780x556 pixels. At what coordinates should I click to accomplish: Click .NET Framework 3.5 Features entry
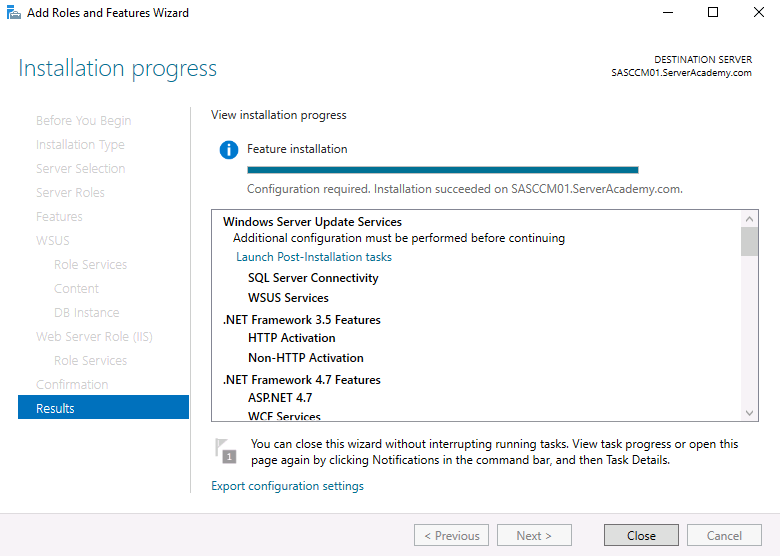[x=301, y=320]
